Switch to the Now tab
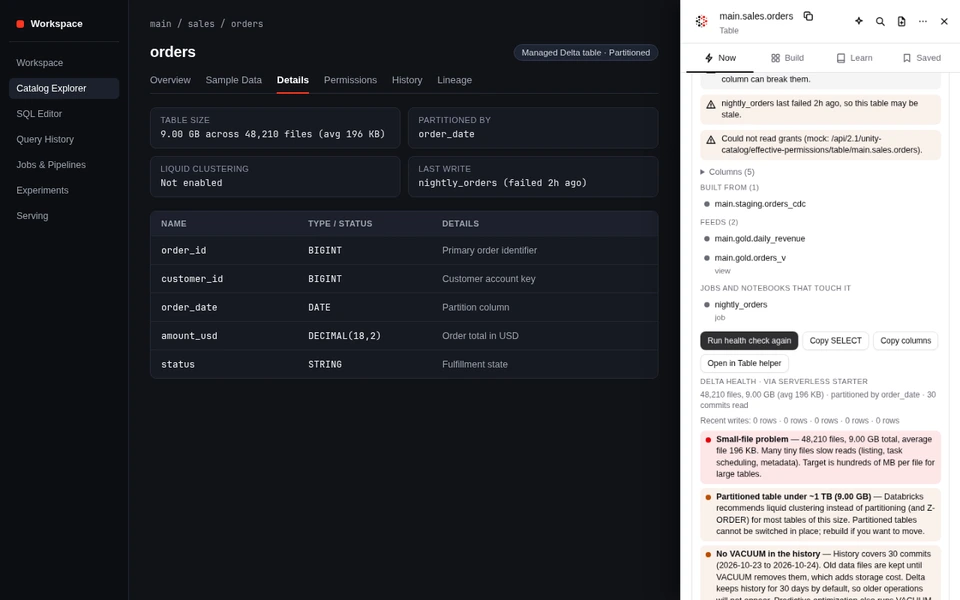The height and width of the screenshot is (600, 960). click(x=720, y=58)
